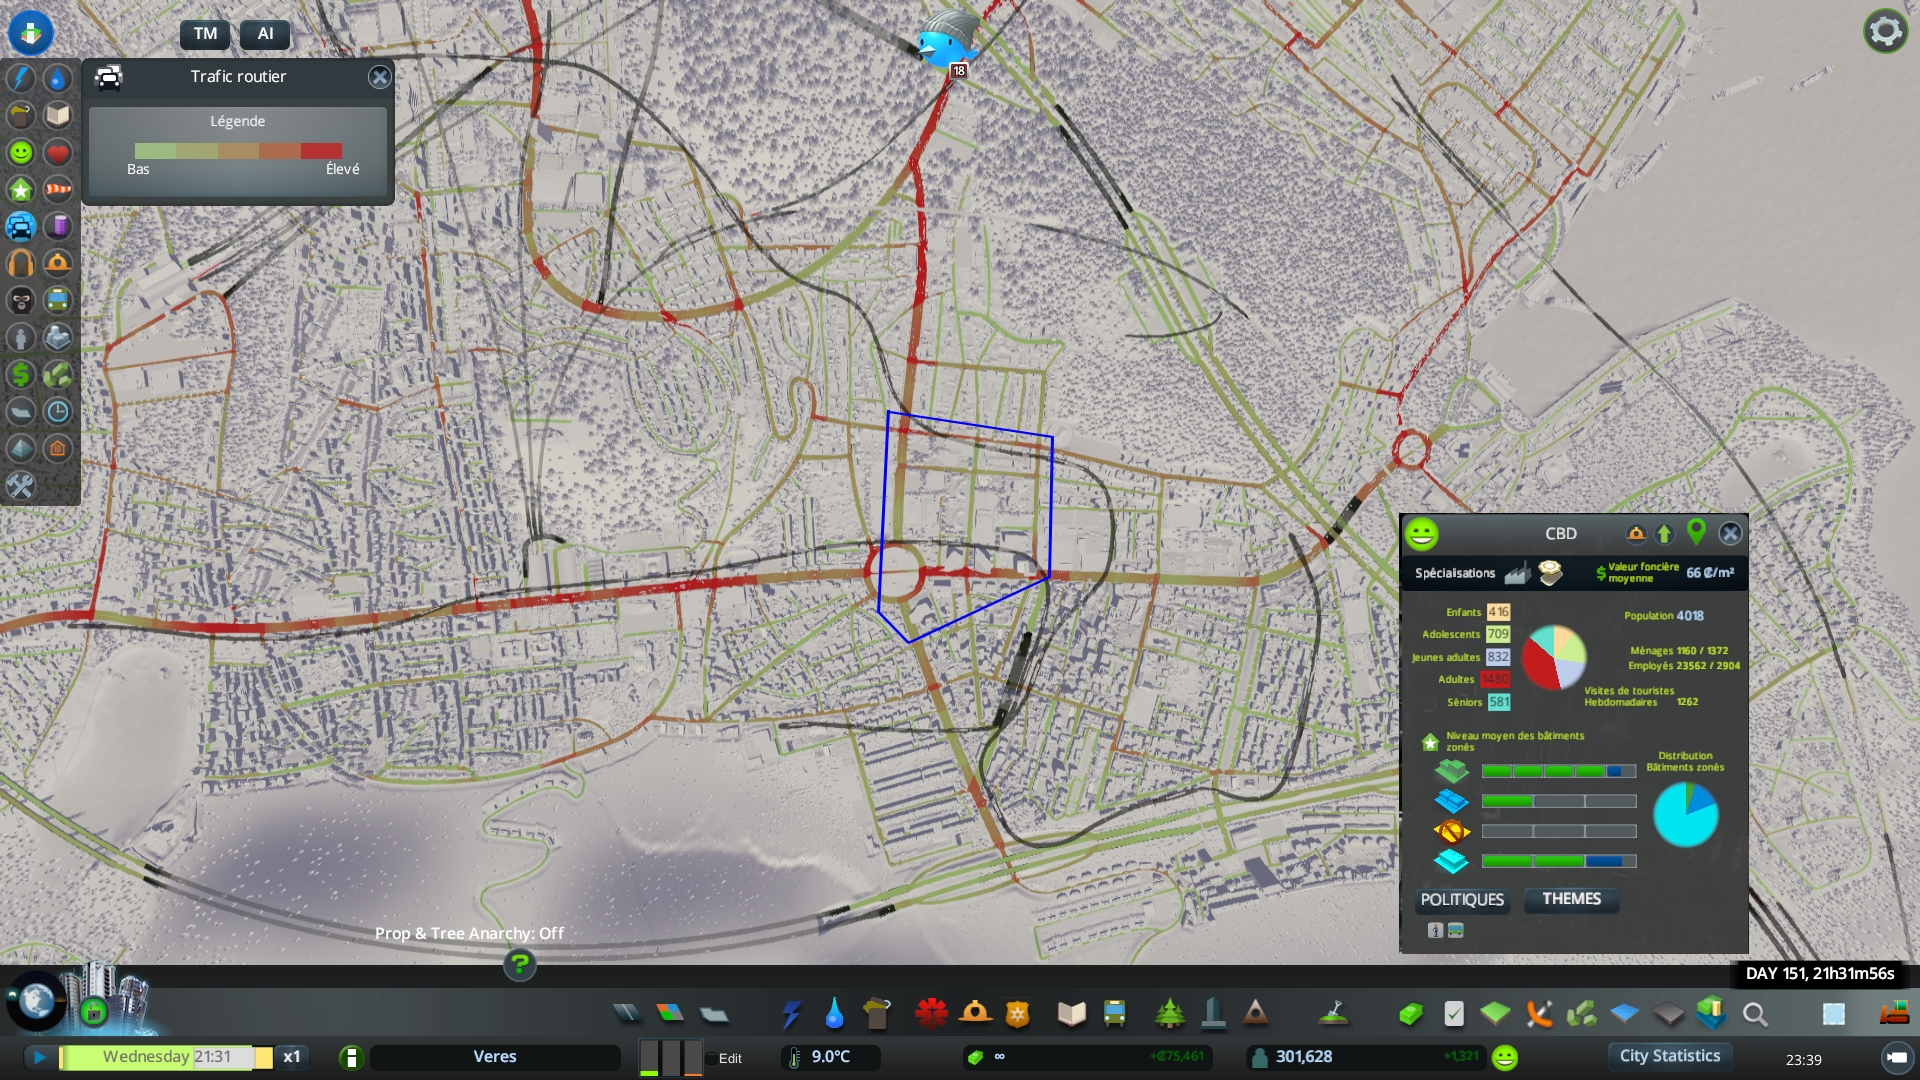
Task: Open the garbage build menu
Action: click(876, 1014)
